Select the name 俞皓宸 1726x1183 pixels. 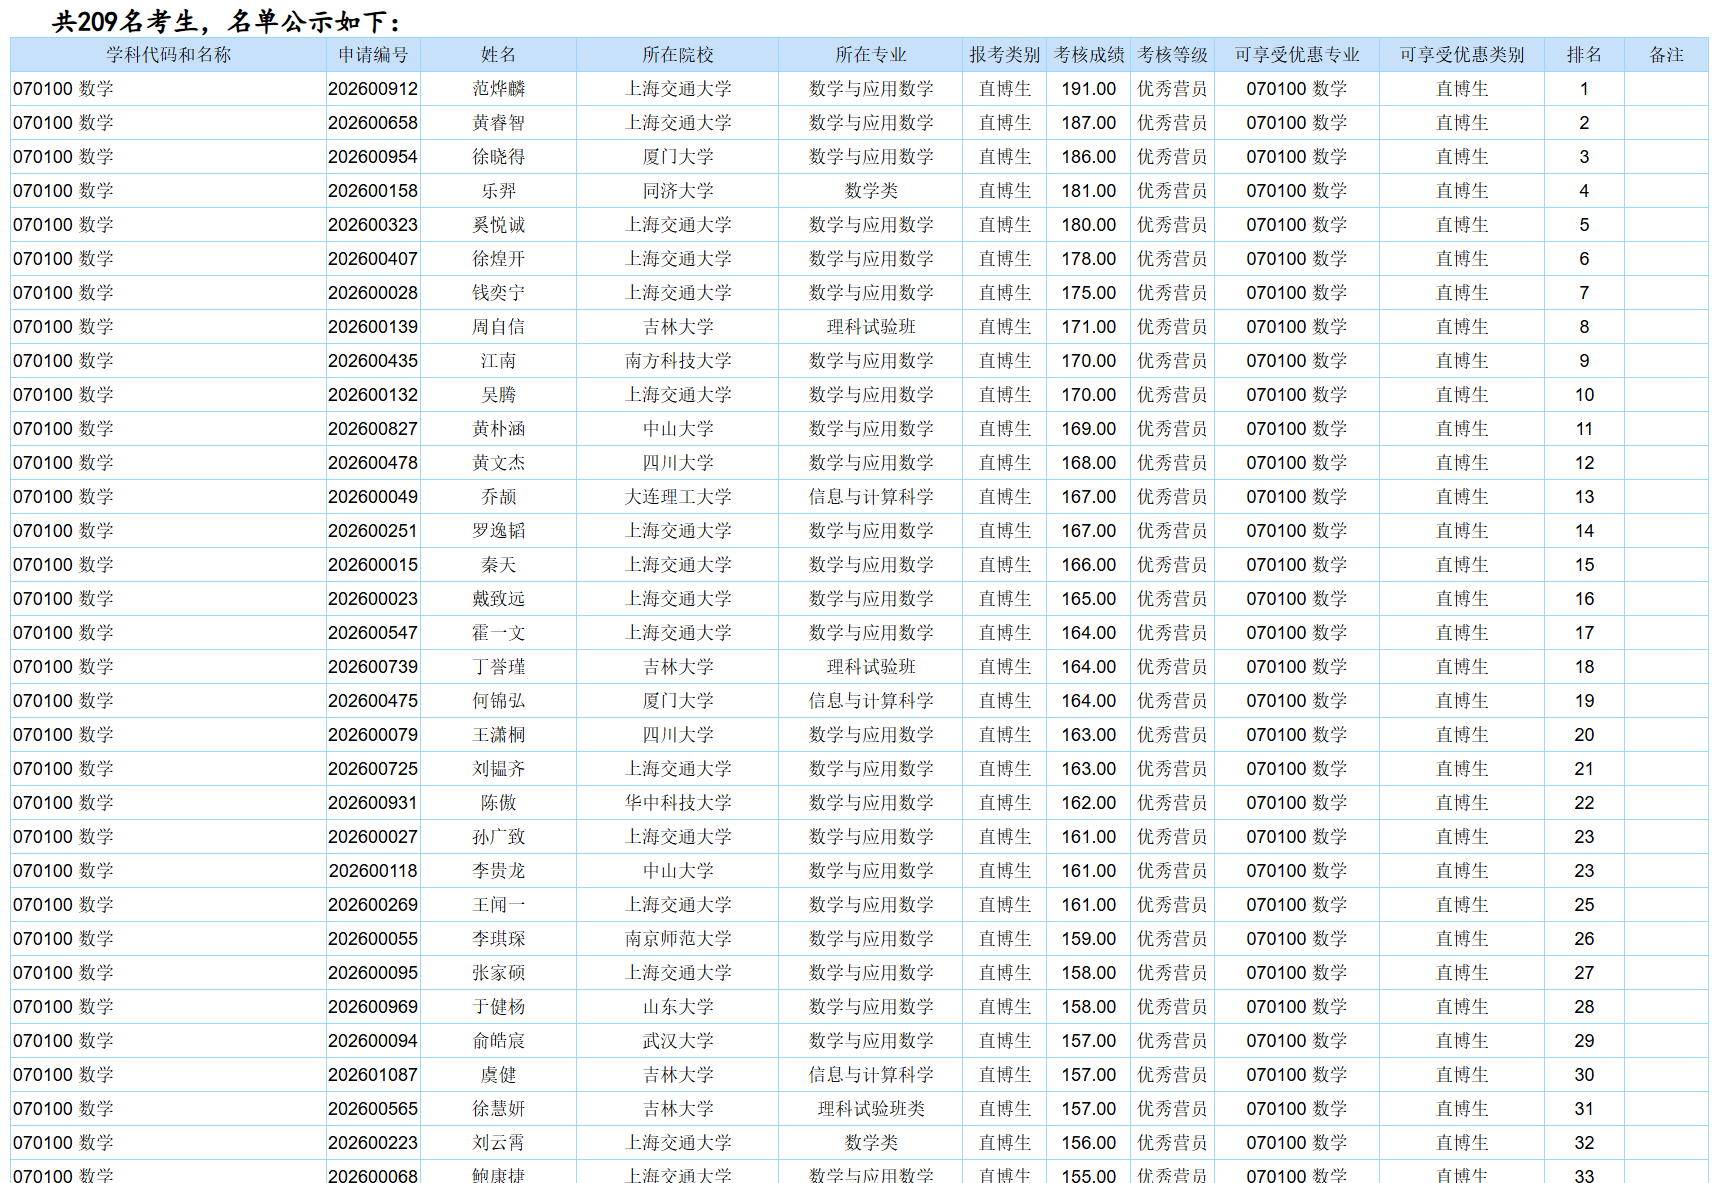(x=498, y=1041)
